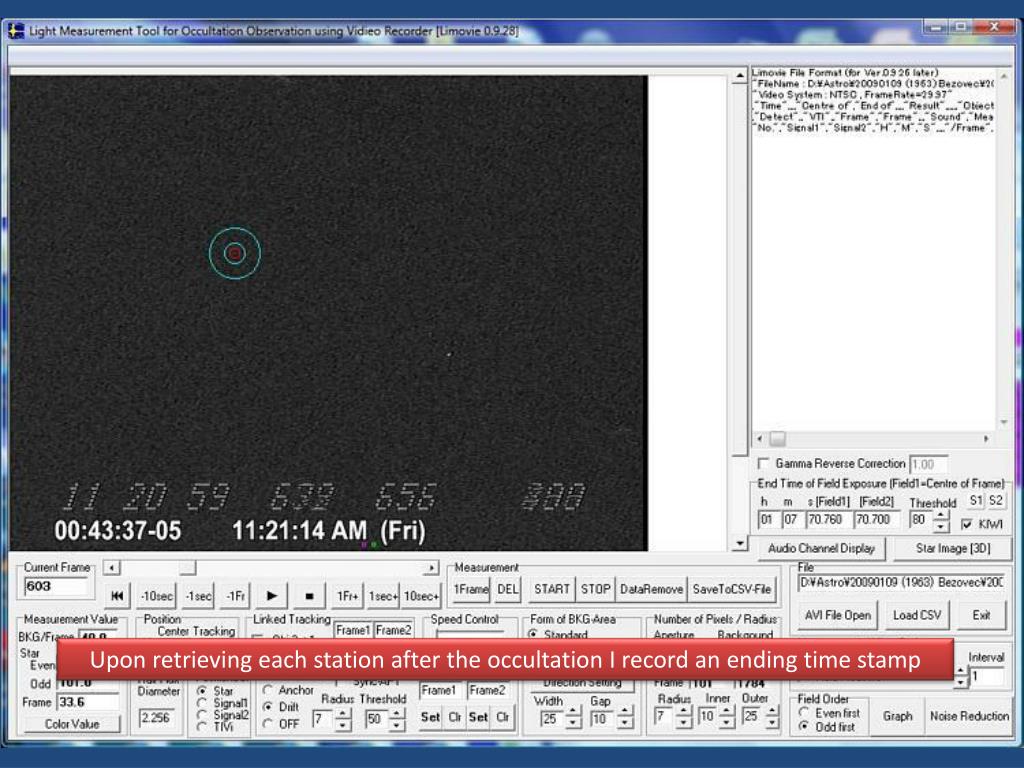
Task: Click the Diameter field showing 2.256
Action: tap(157, 718)
